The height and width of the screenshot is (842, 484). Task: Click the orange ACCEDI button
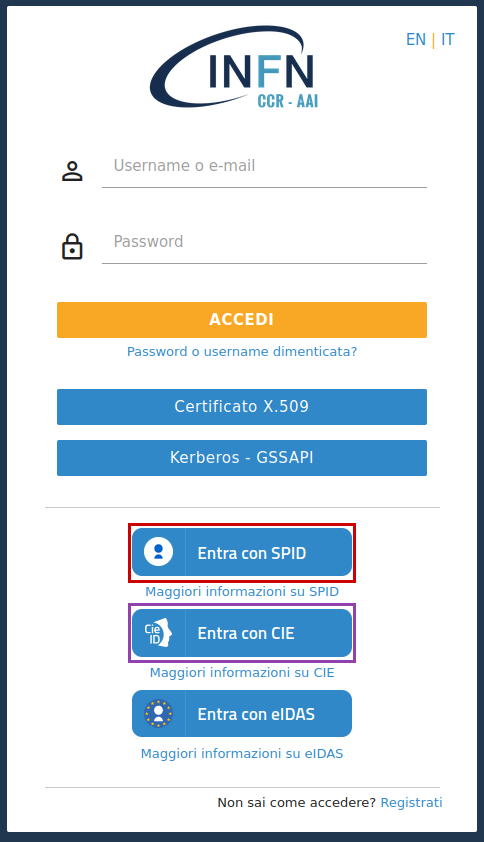pyautogui.click(x=242, y=320)
